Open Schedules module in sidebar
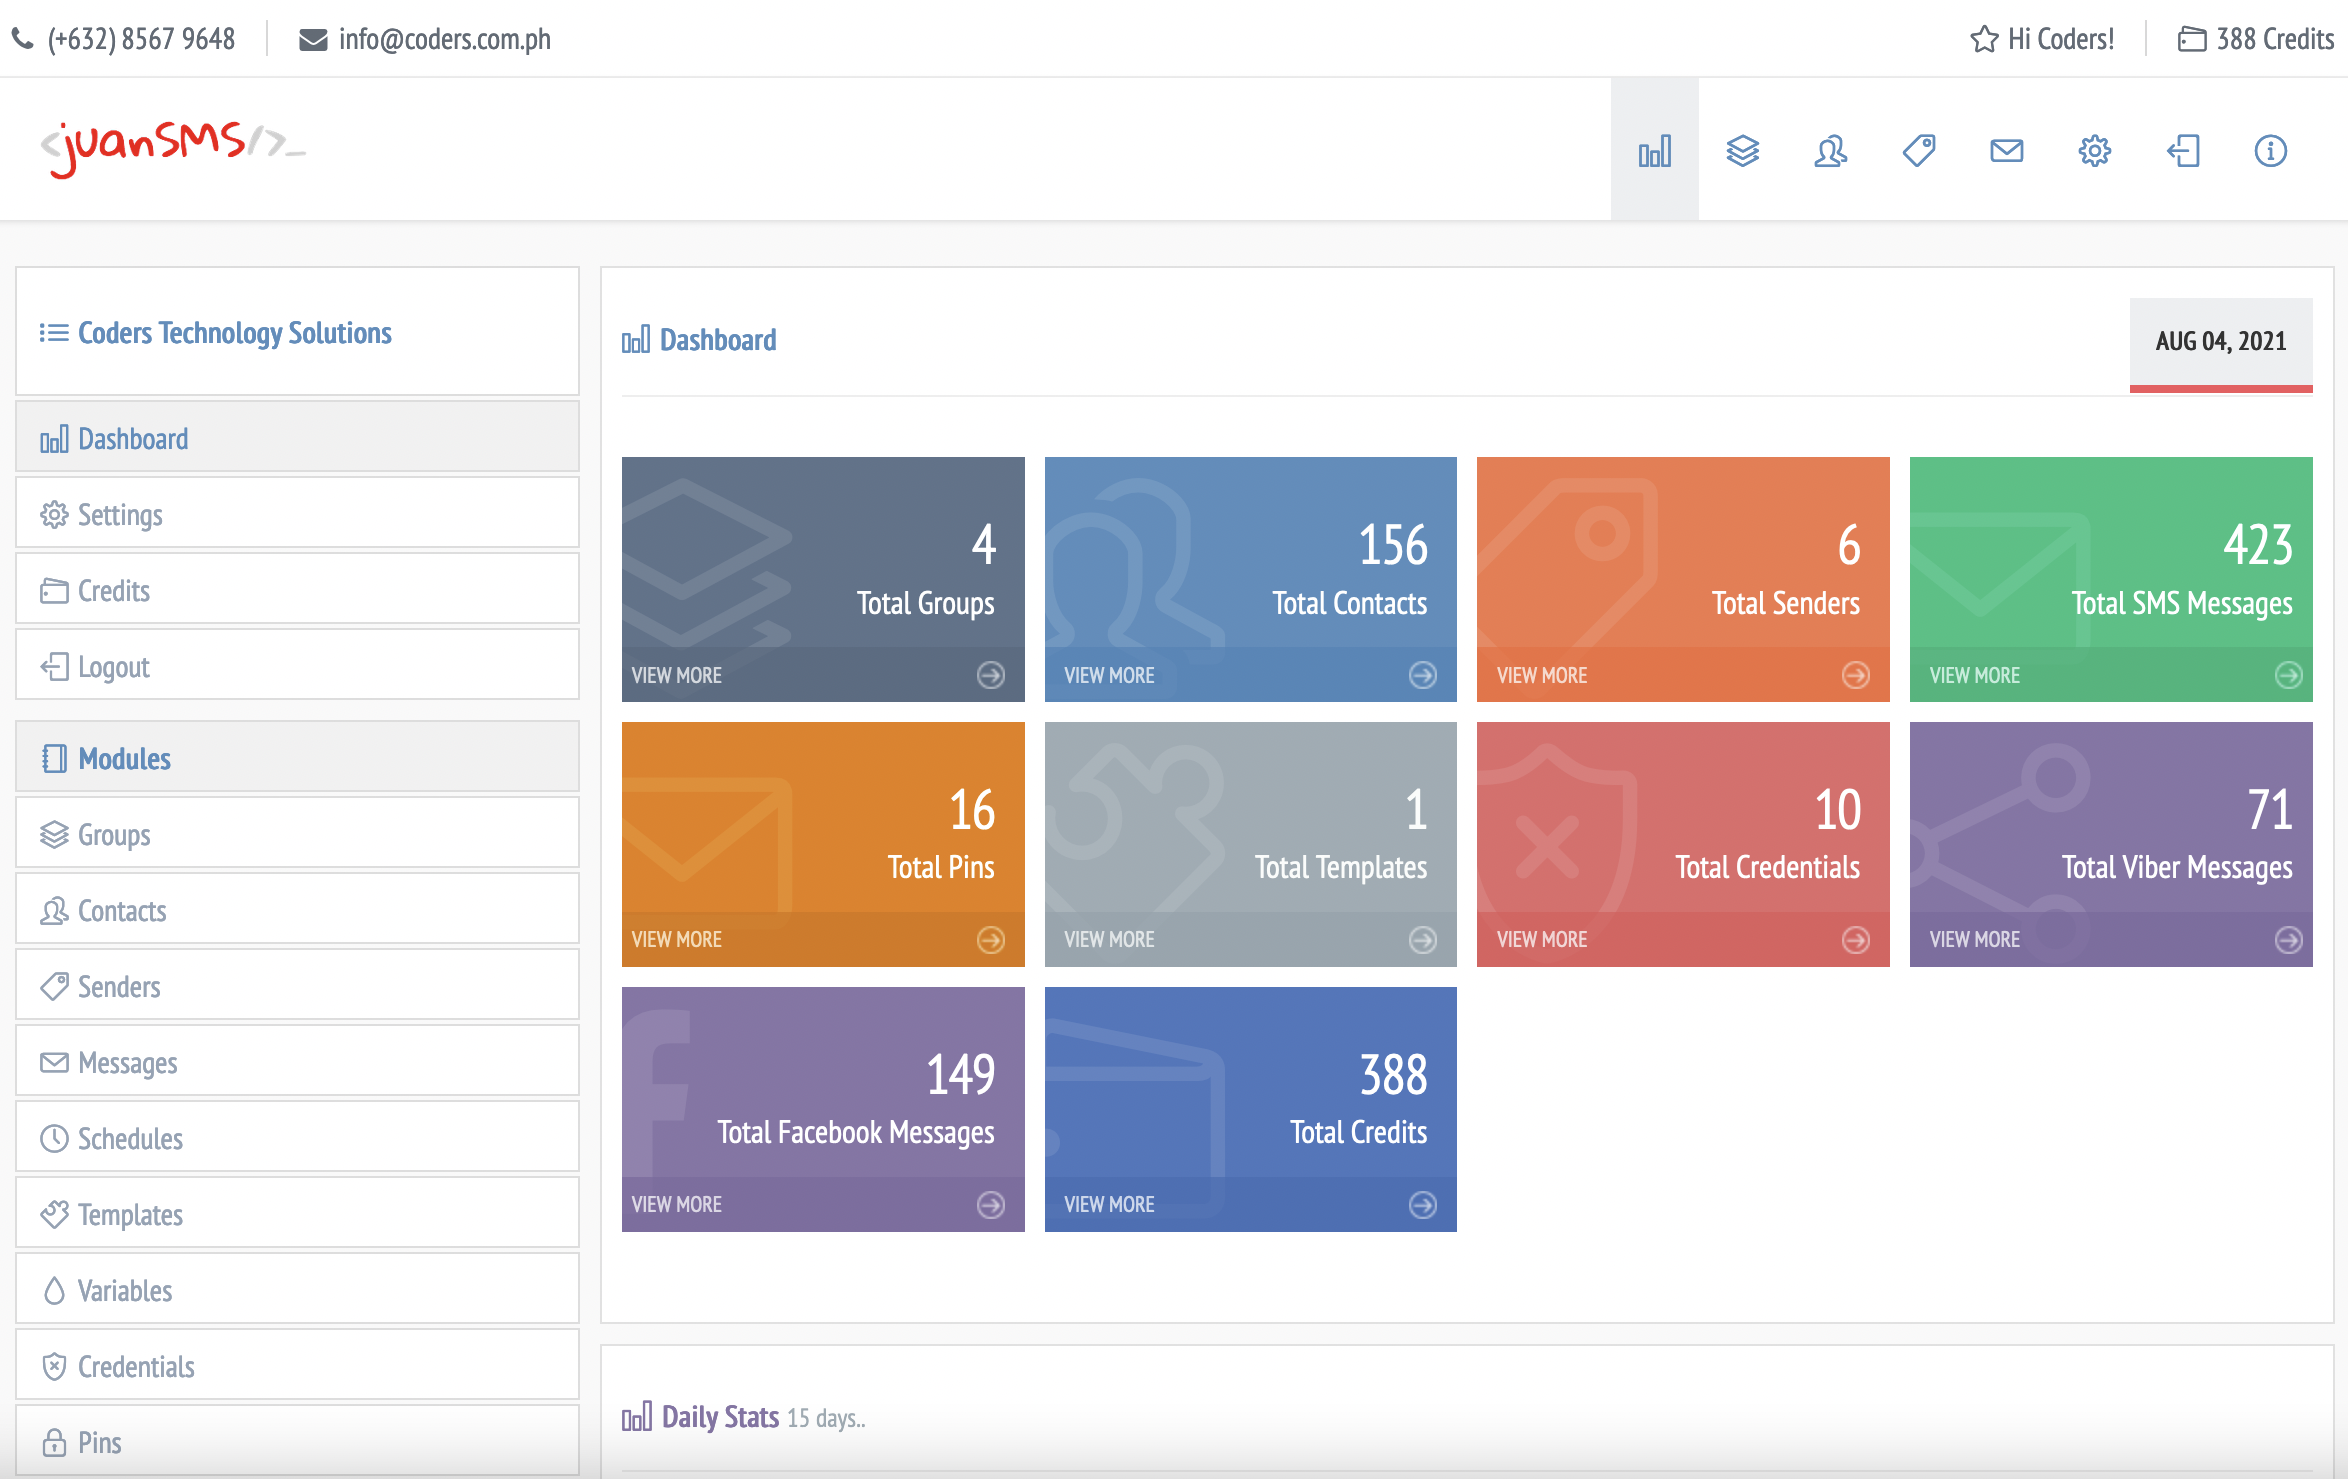Image resolution: width=2348 pixels, height=1479 pixels. 297,1137
